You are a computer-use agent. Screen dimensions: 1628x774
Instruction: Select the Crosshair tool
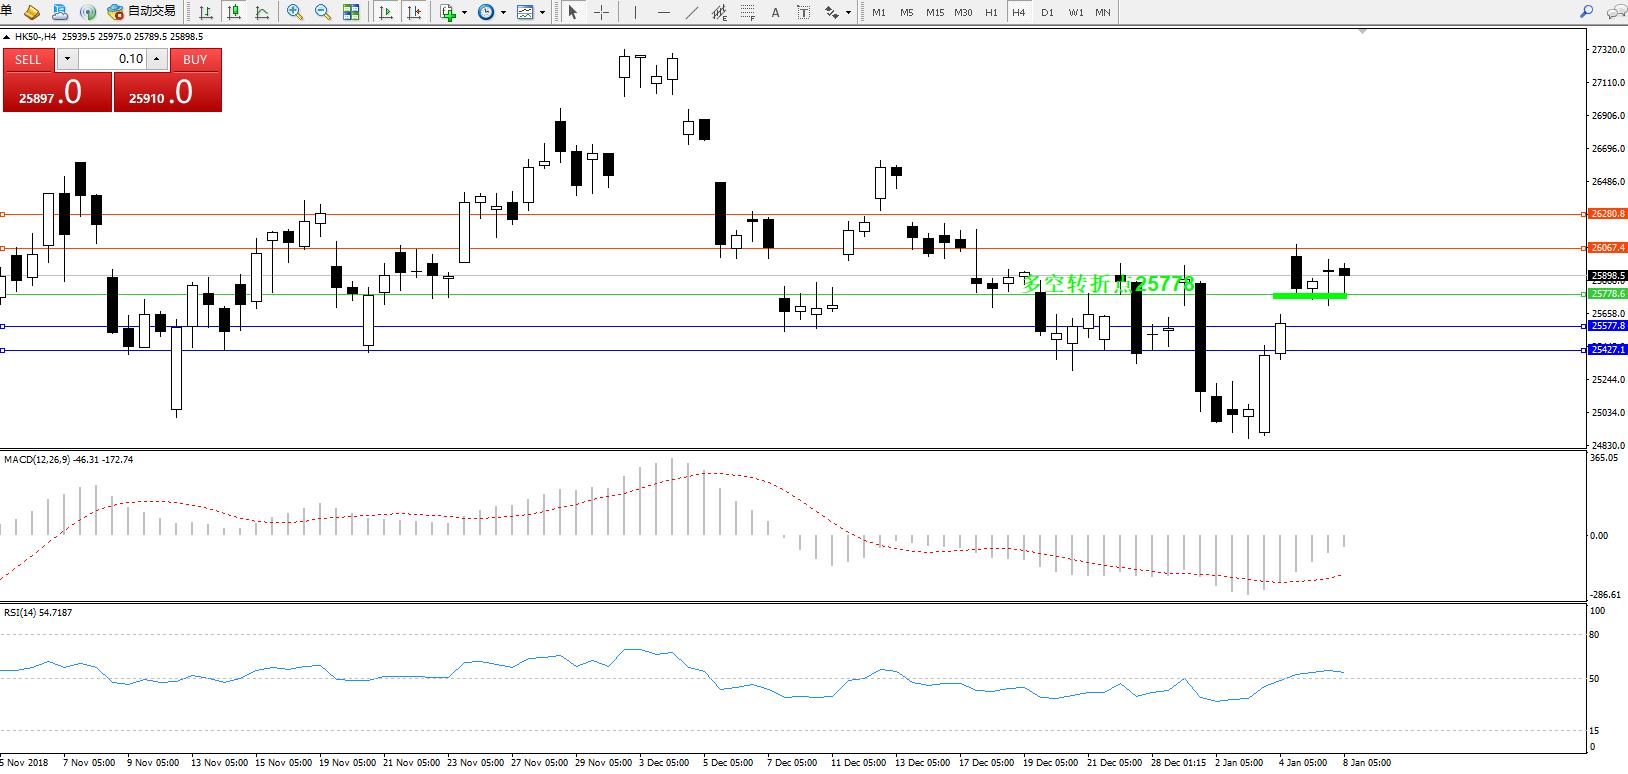(601, 12)
